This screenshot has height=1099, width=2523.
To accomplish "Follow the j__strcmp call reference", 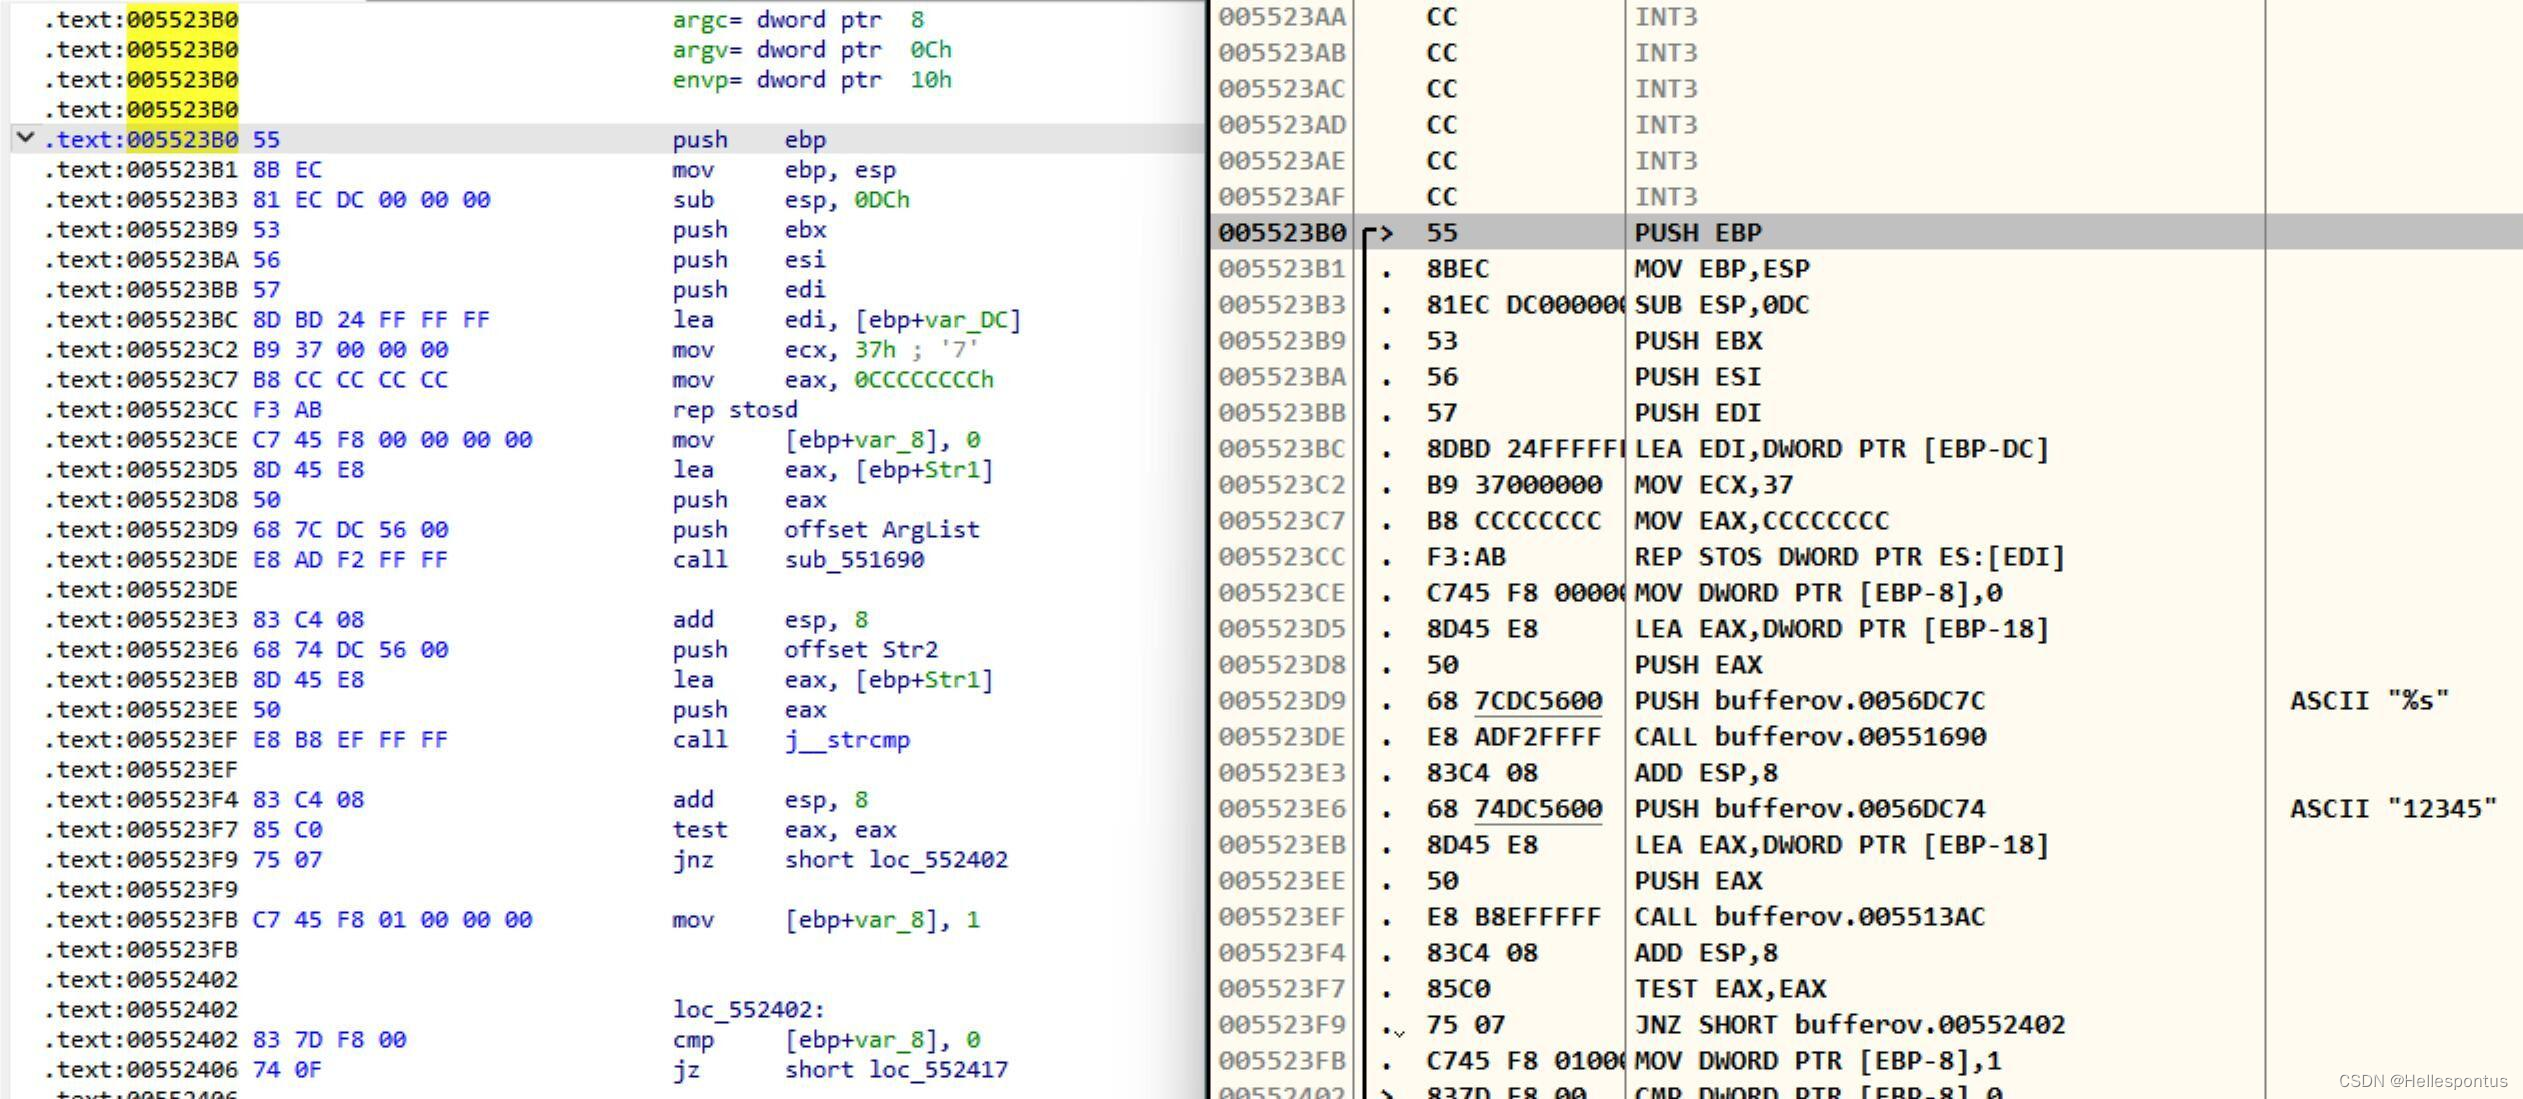I will click(846, 739).
